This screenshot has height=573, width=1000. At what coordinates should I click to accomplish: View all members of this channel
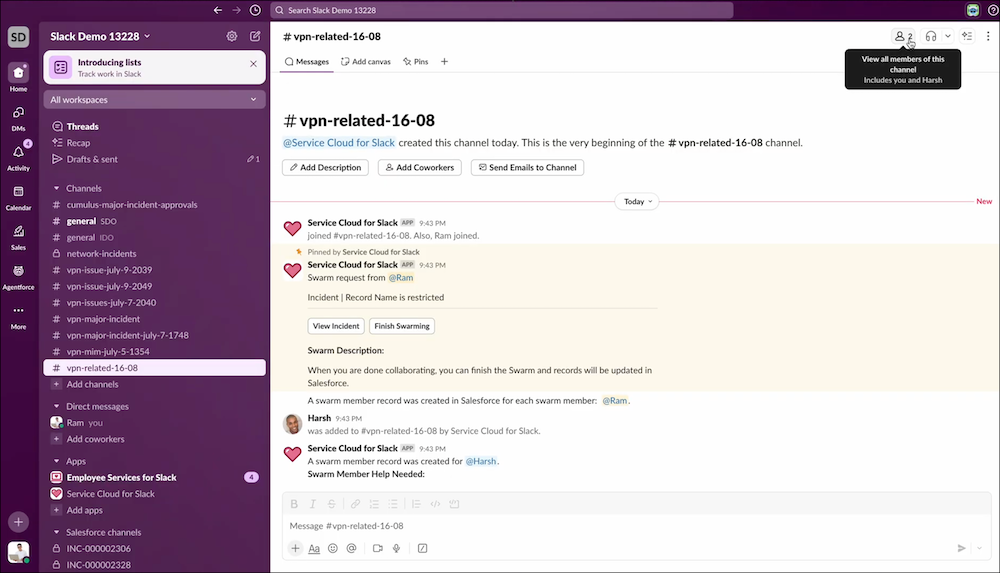coord(904,36)
